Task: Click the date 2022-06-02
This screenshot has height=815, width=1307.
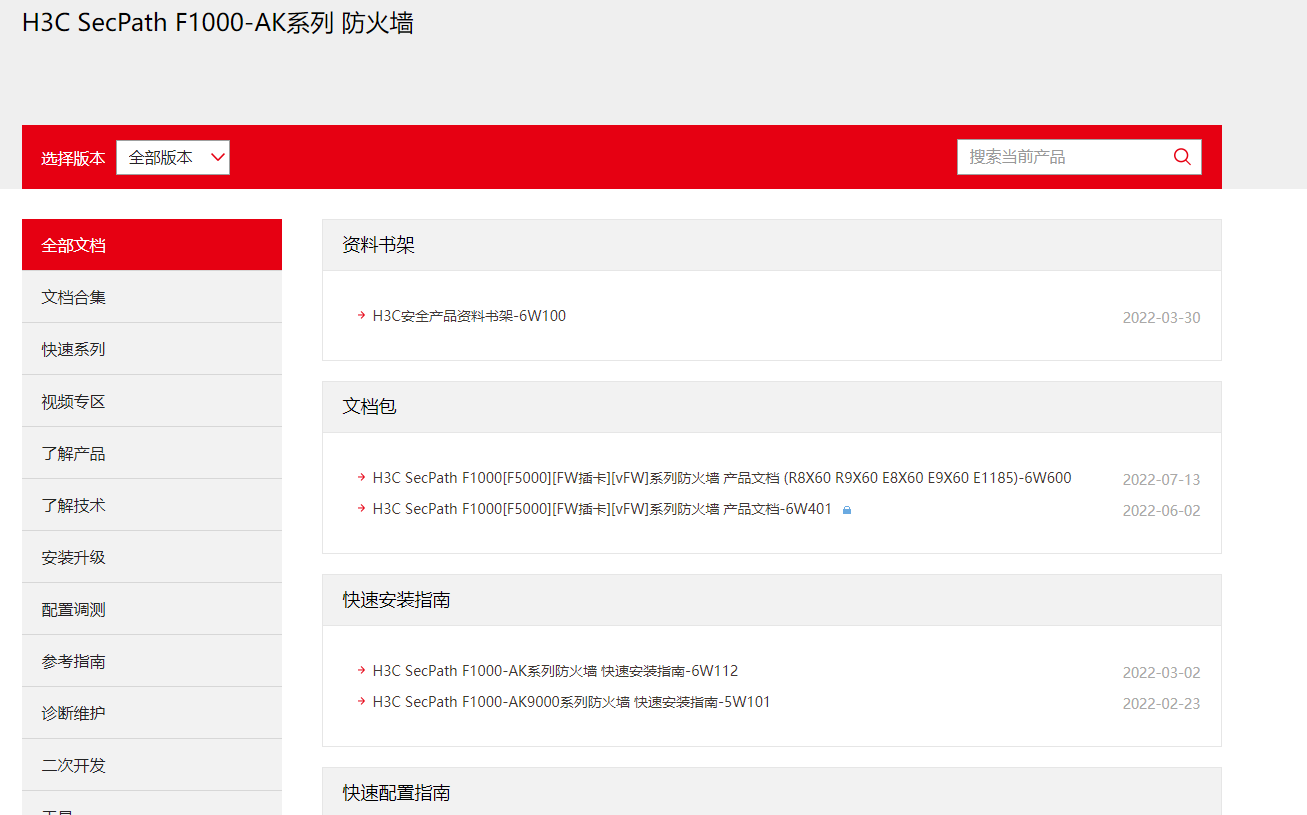Action: click(x=1161, y=511)
